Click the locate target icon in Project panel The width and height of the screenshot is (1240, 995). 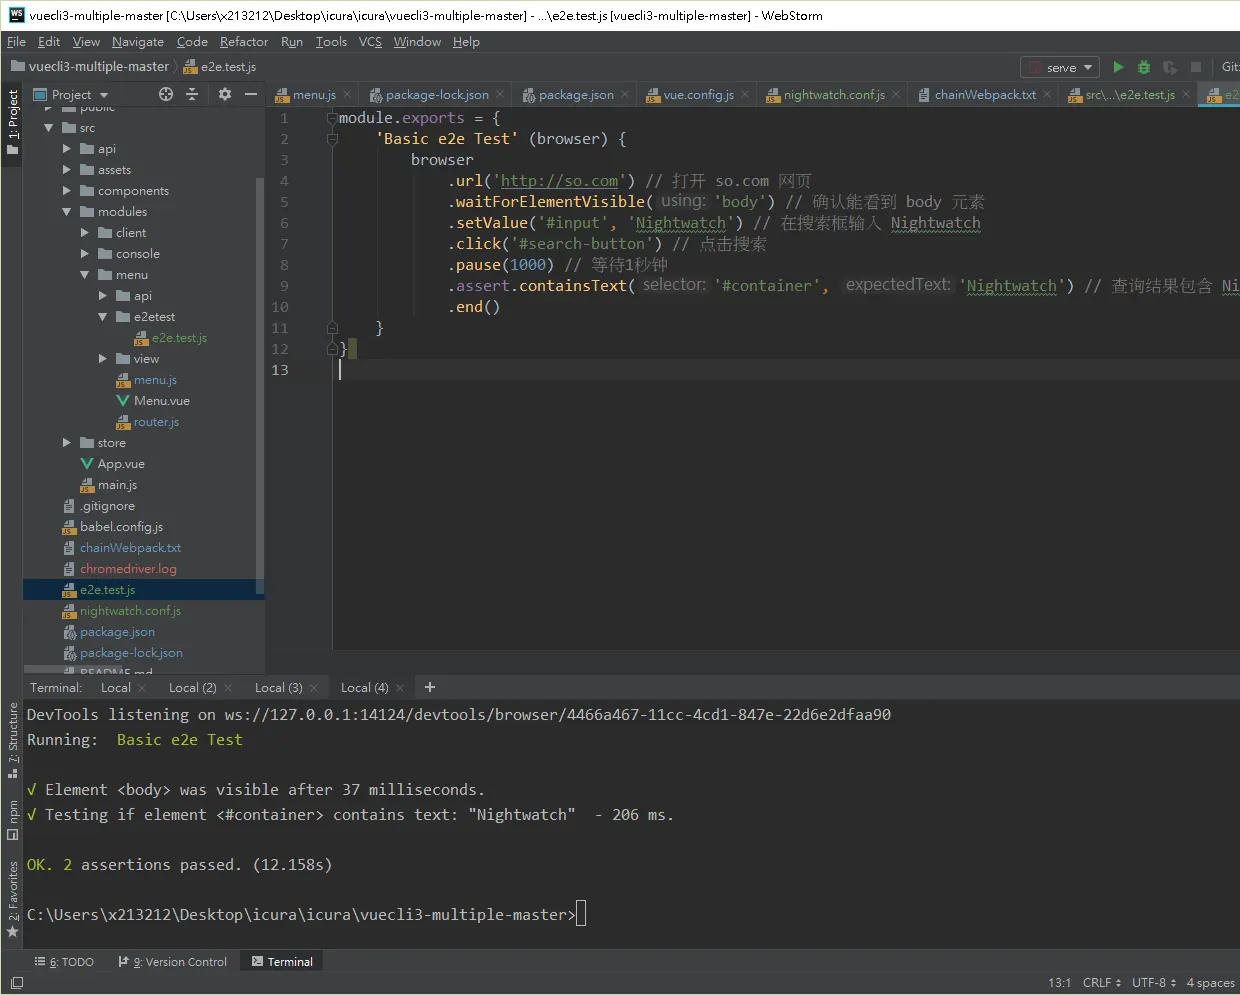coord(166,94)
